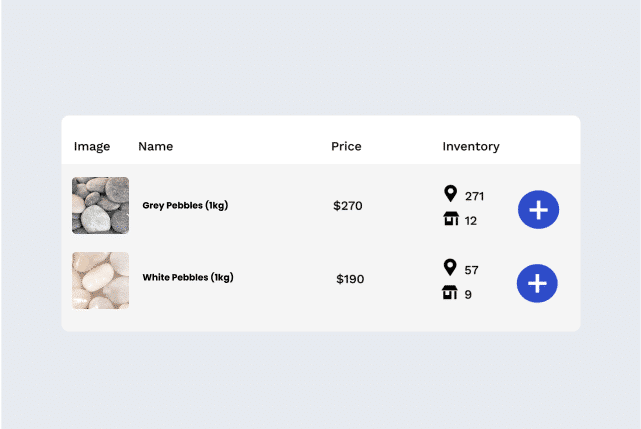Click the $190 price value

[350, 279]
